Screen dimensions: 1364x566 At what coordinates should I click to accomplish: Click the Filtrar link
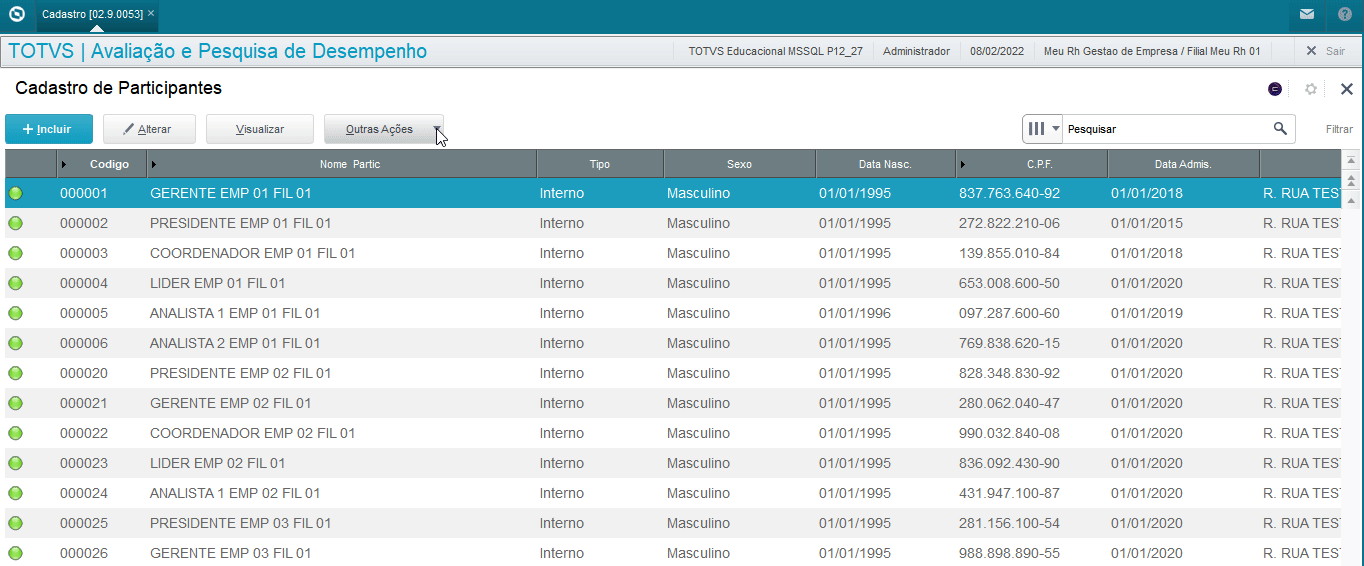tap(1339, 129)
